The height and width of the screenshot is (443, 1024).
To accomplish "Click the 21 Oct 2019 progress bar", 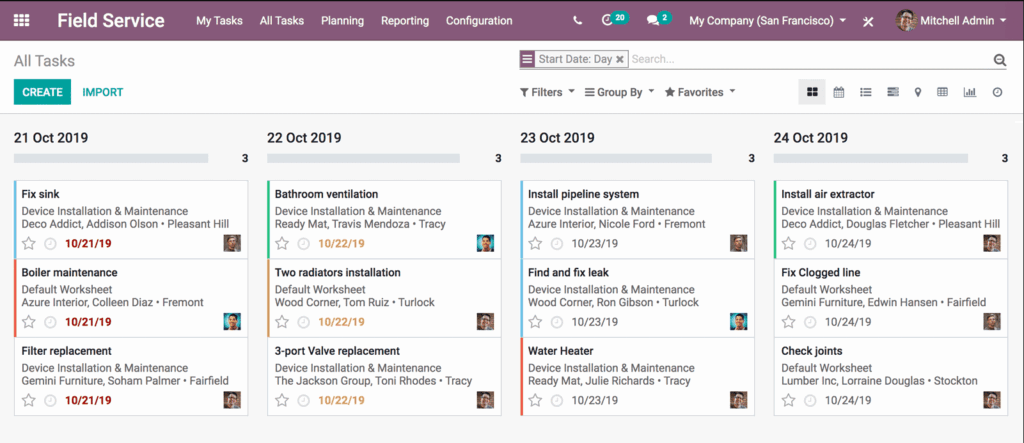I will (x=111, y=158).
